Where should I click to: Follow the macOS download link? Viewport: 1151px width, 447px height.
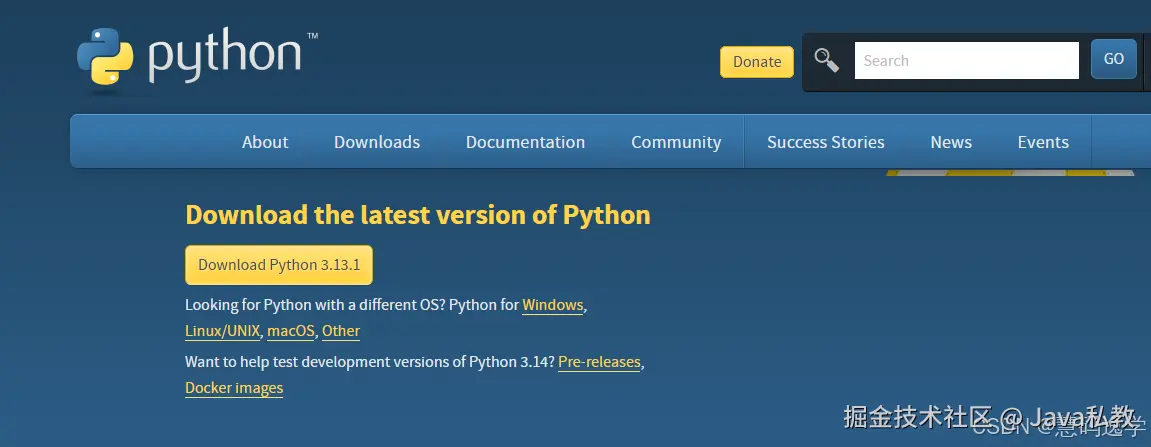[291, 331]
